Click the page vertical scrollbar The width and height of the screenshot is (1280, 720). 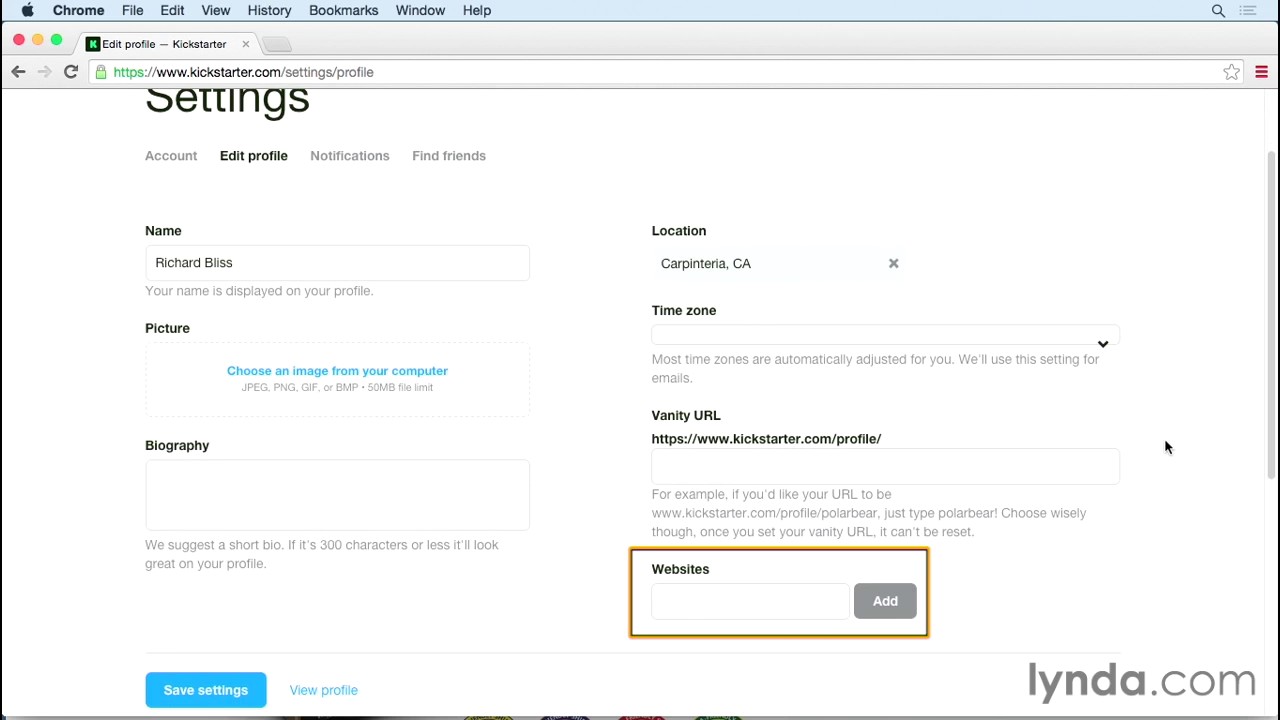pyautogui.click(x=1272, y=315)
